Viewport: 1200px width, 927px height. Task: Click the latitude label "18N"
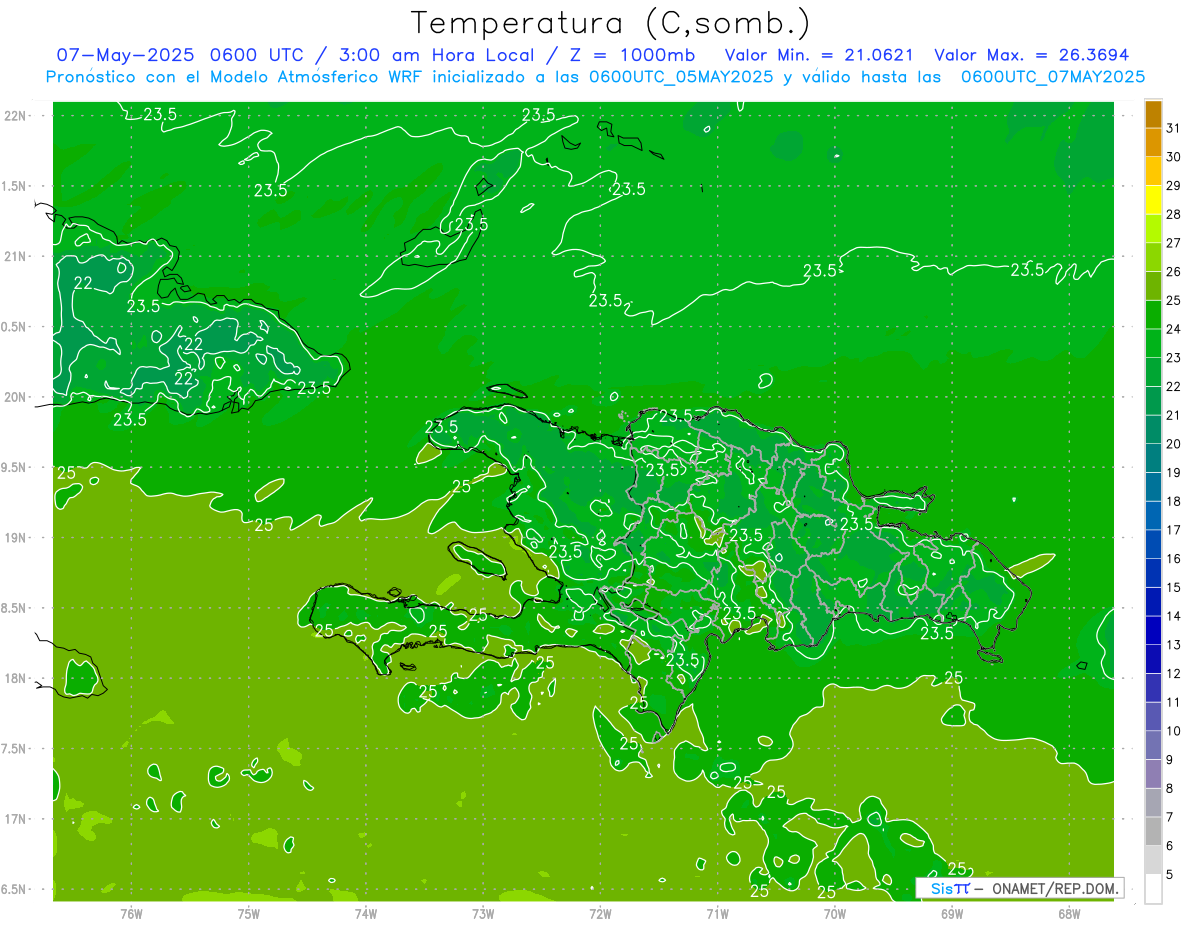pyautogui.click(x=14, y=678)
